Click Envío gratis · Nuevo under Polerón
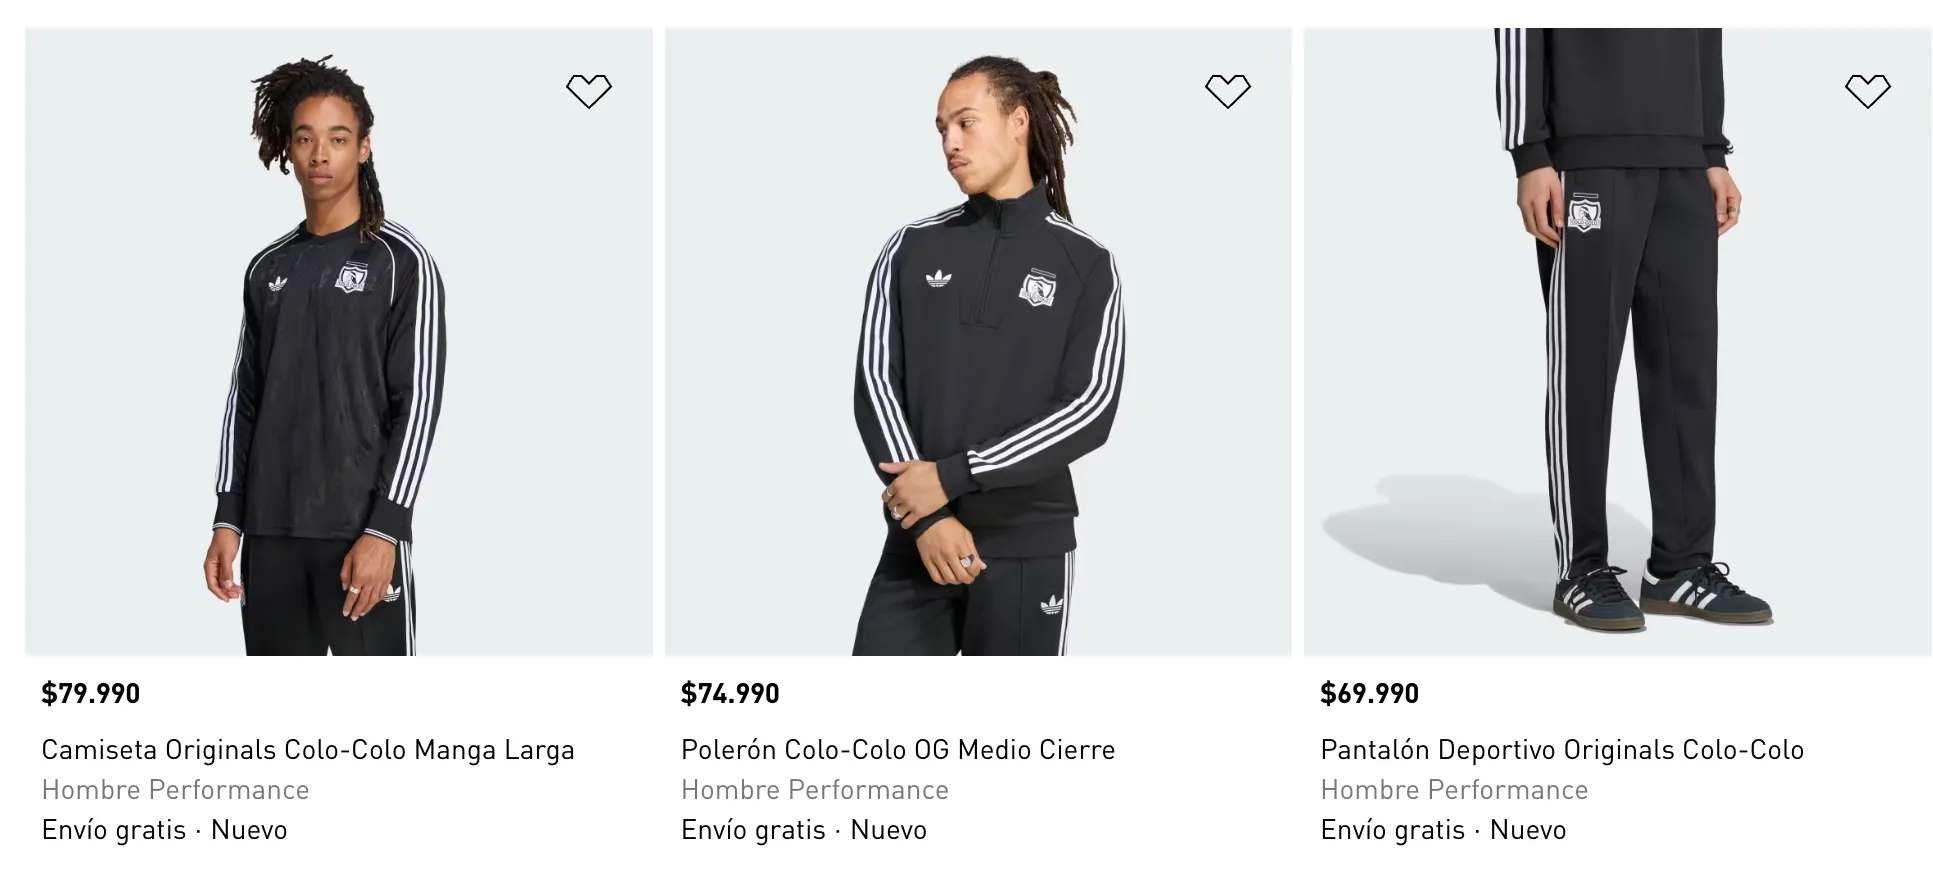The height and width of the screenshot is (869, 1933). [804, 830]
